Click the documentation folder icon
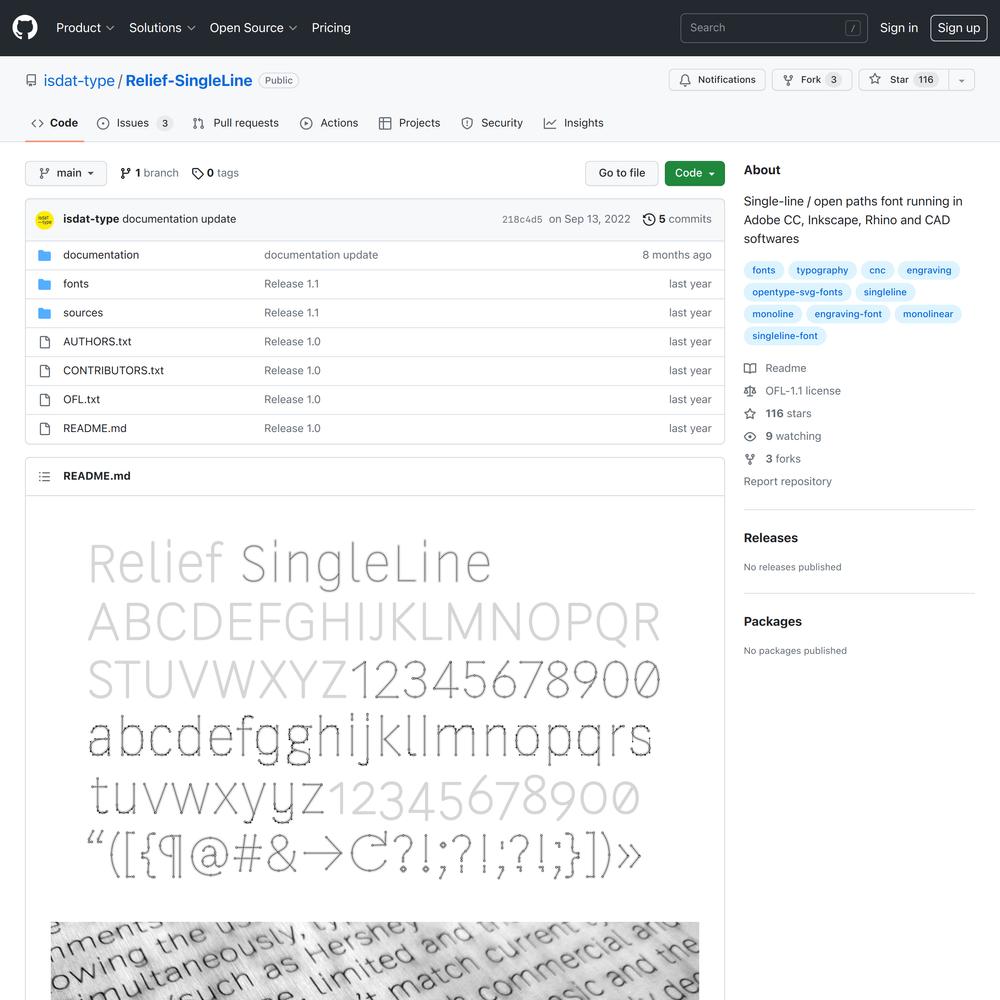This screenshot has width=1000, height=1000. (45, 255)
